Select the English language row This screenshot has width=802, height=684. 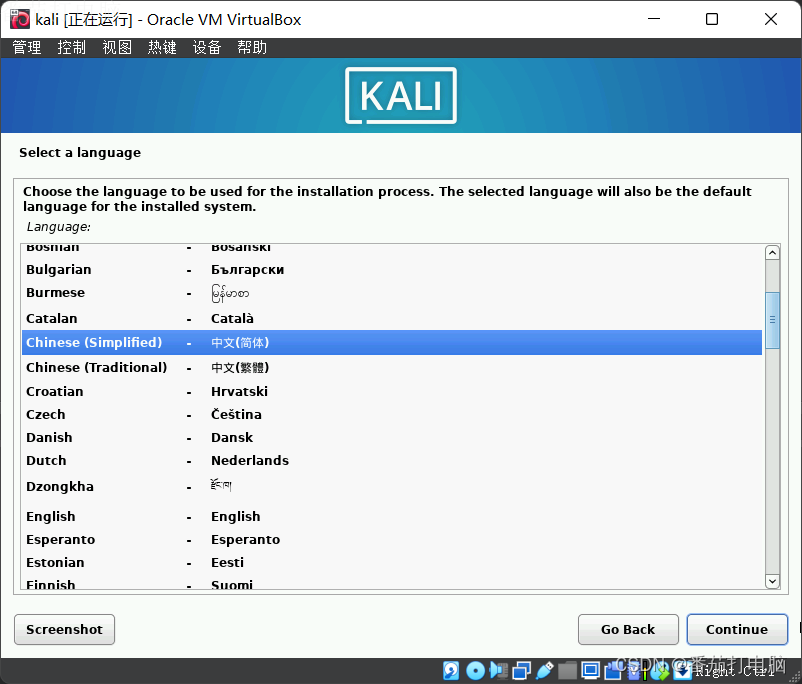[392, 516]
